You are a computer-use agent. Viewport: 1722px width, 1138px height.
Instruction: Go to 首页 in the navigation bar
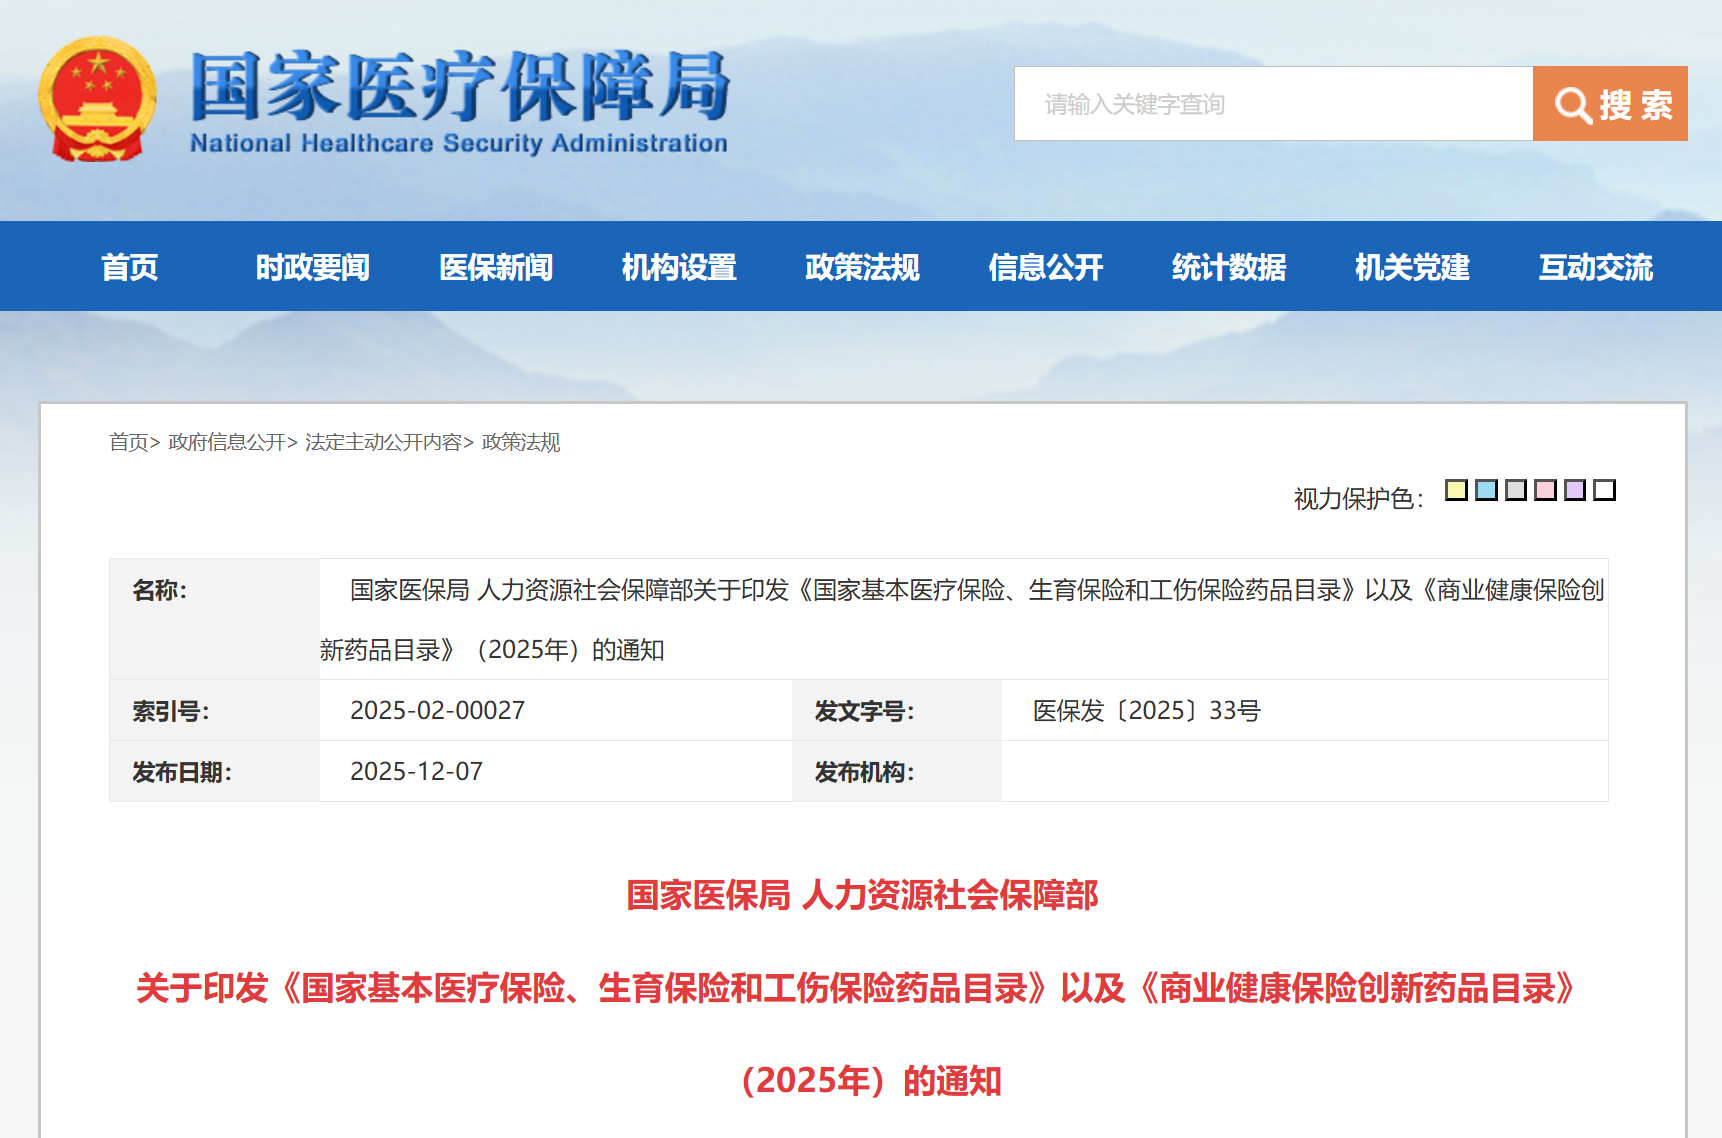tap(129, 267)
